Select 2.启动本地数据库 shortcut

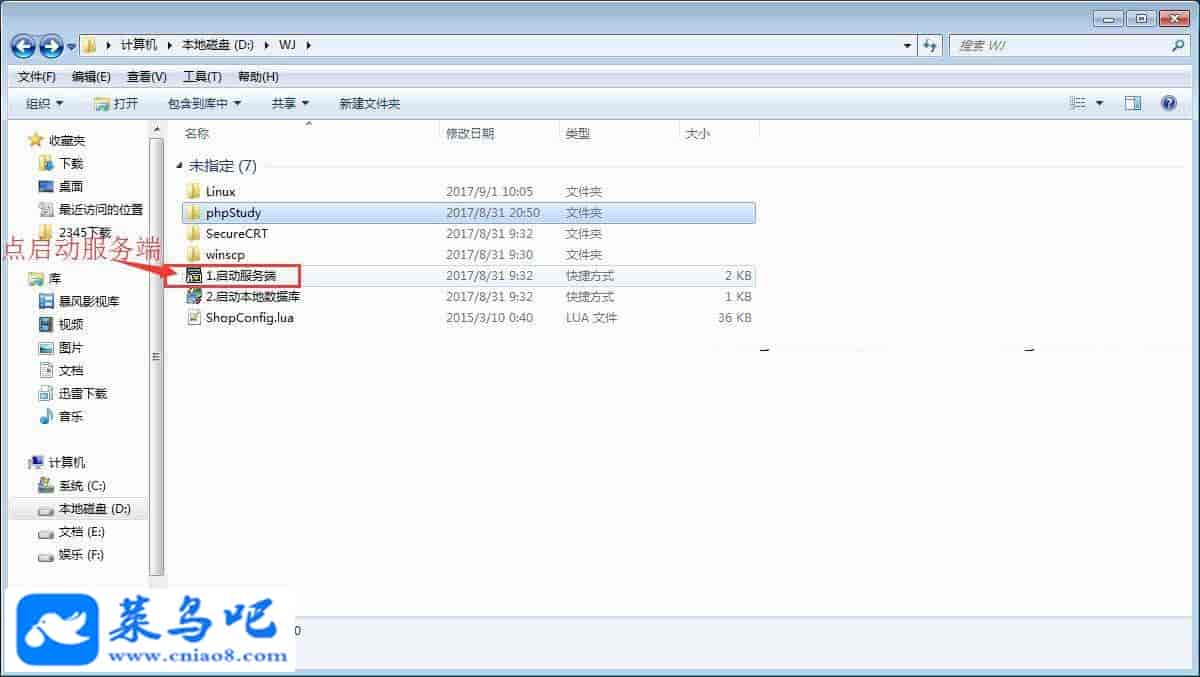pos(469,296)
